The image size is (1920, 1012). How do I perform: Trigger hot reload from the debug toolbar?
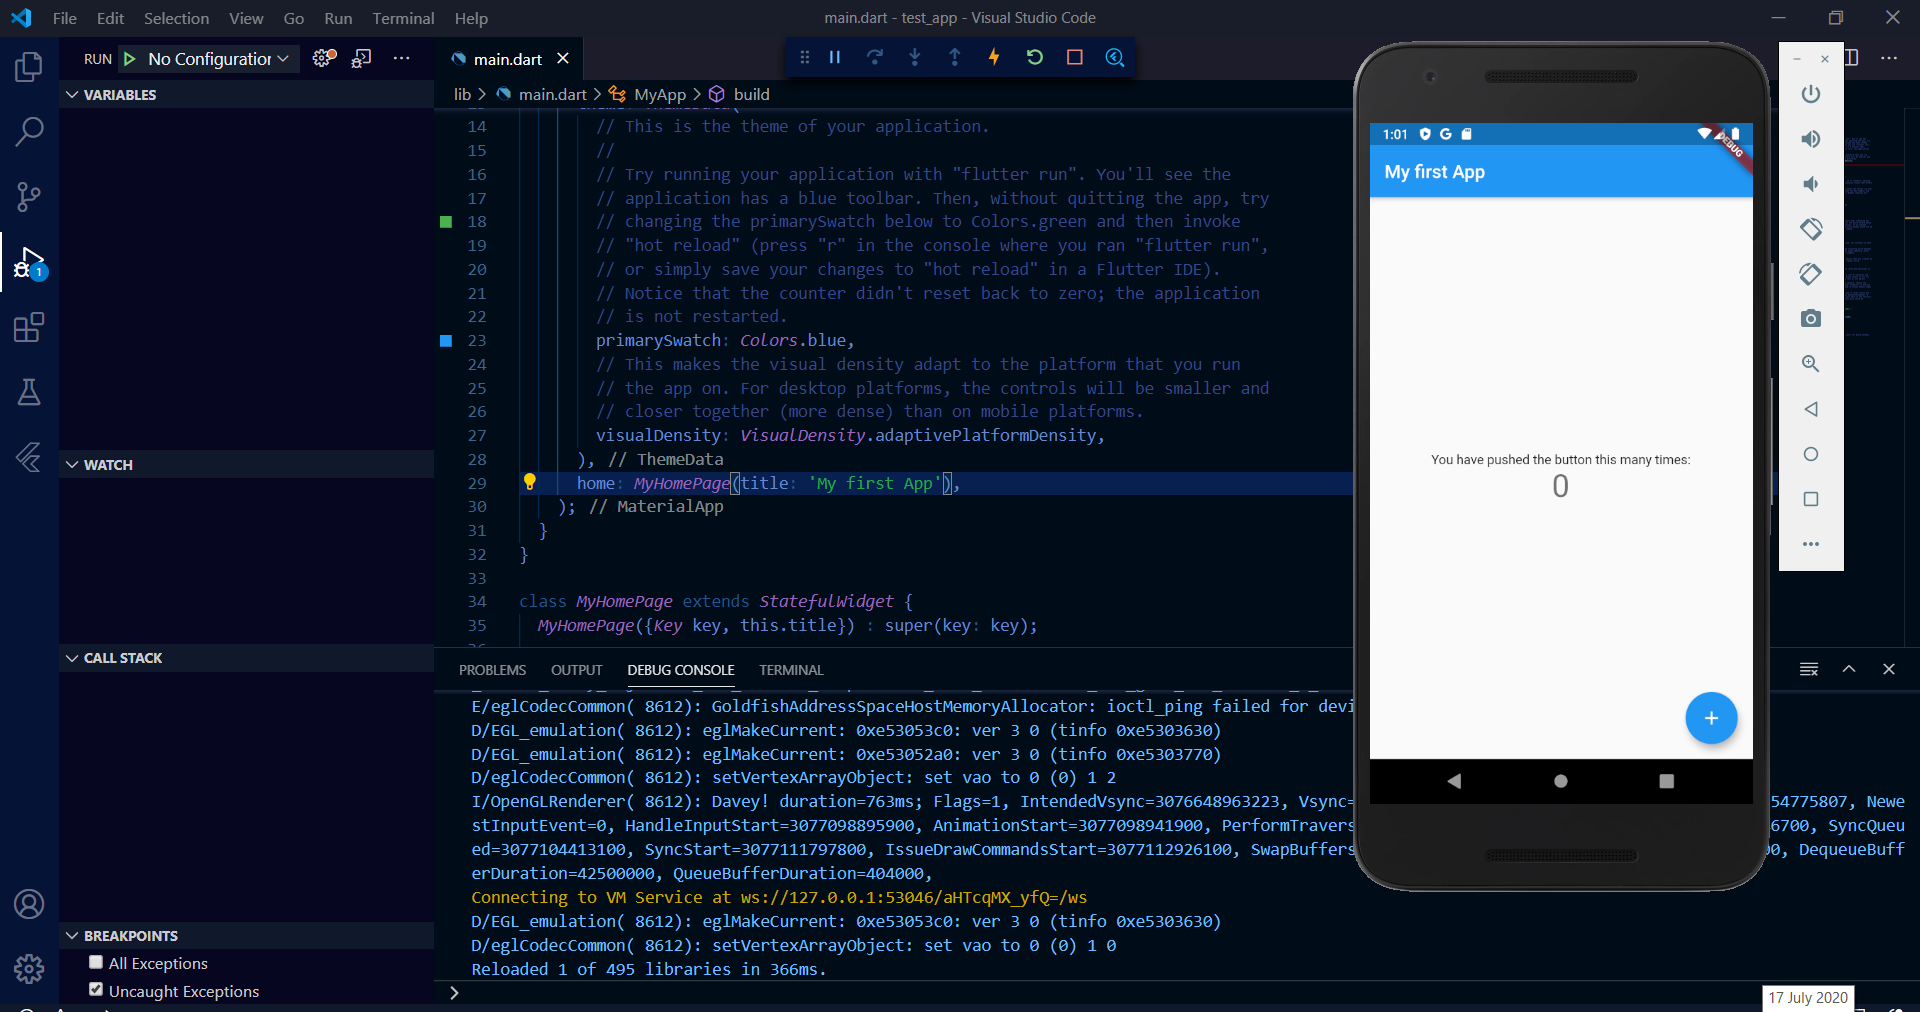(x=995, y=57)
